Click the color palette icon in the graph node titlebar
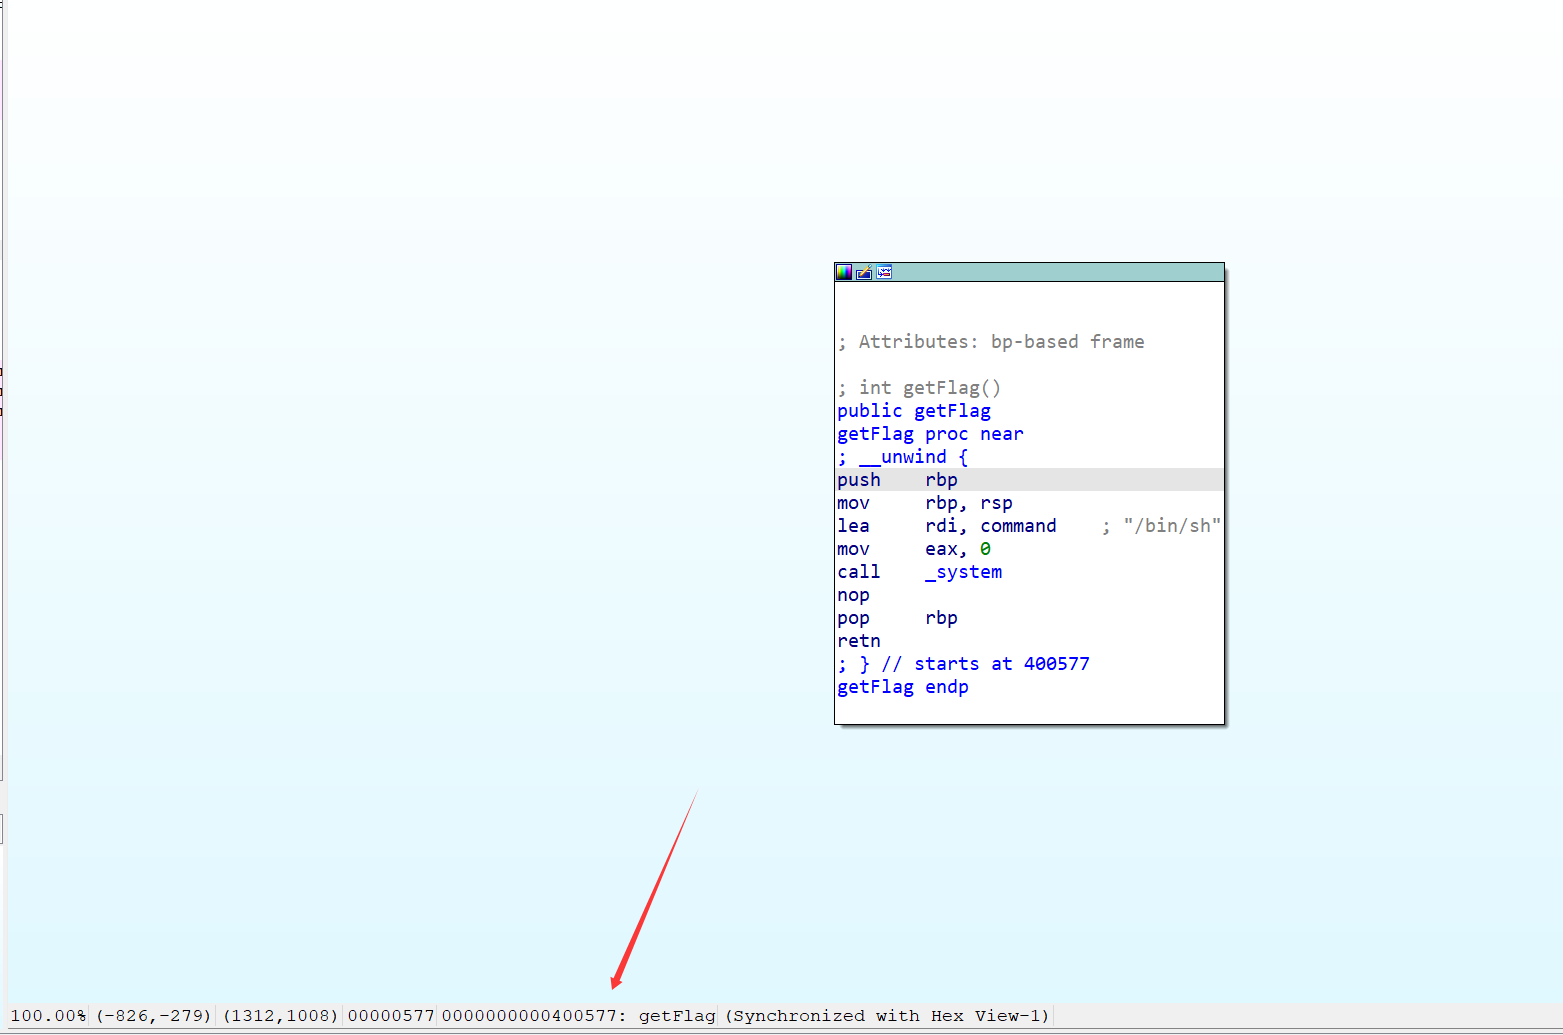Image resolution: width=1563 pixels, height=1035 pixels. click(843, 271)
